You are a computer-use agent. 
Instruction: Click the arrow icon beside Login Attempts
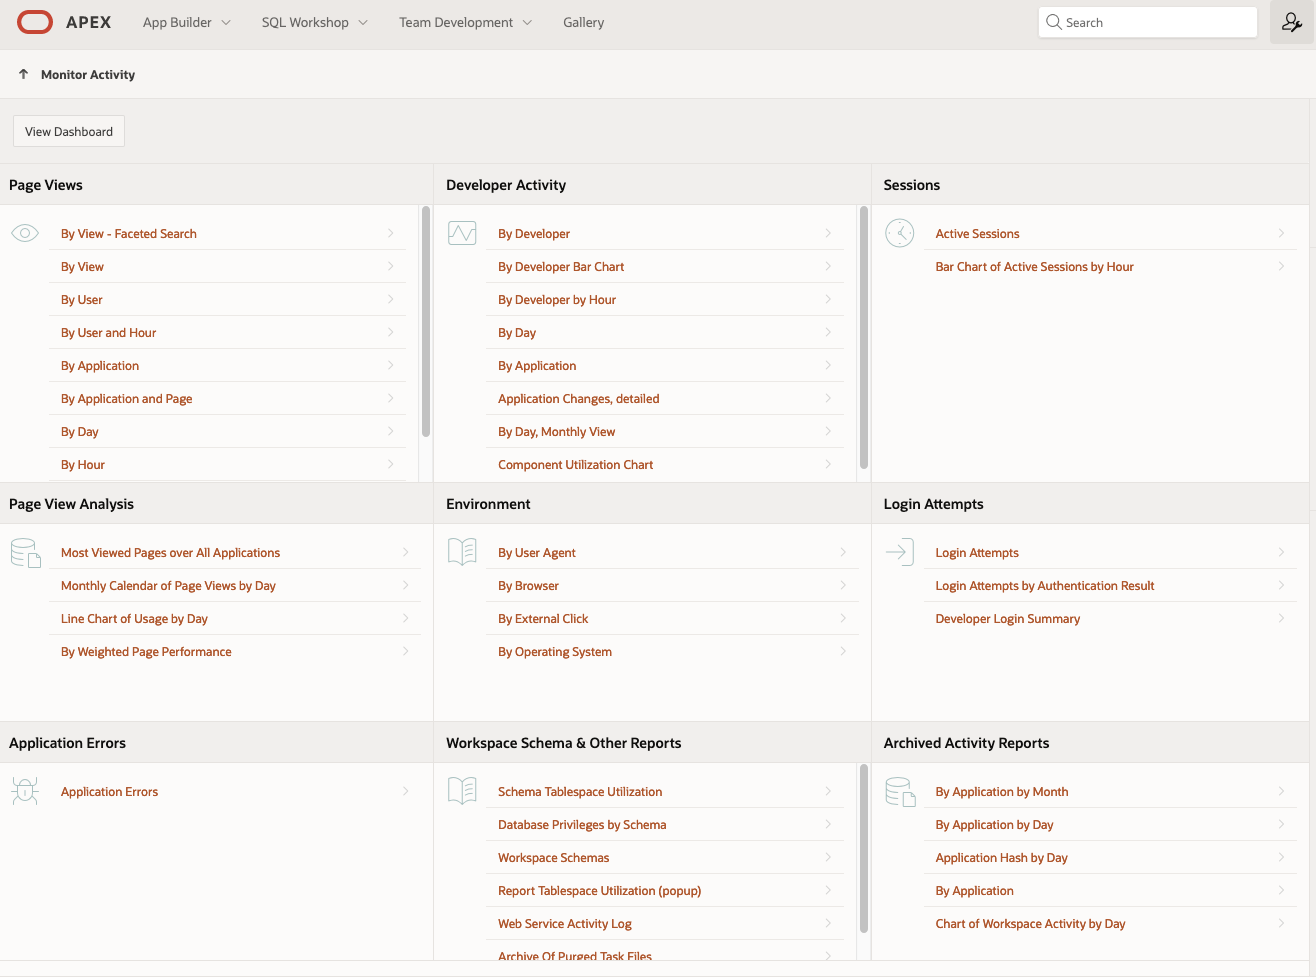[899, 550]
